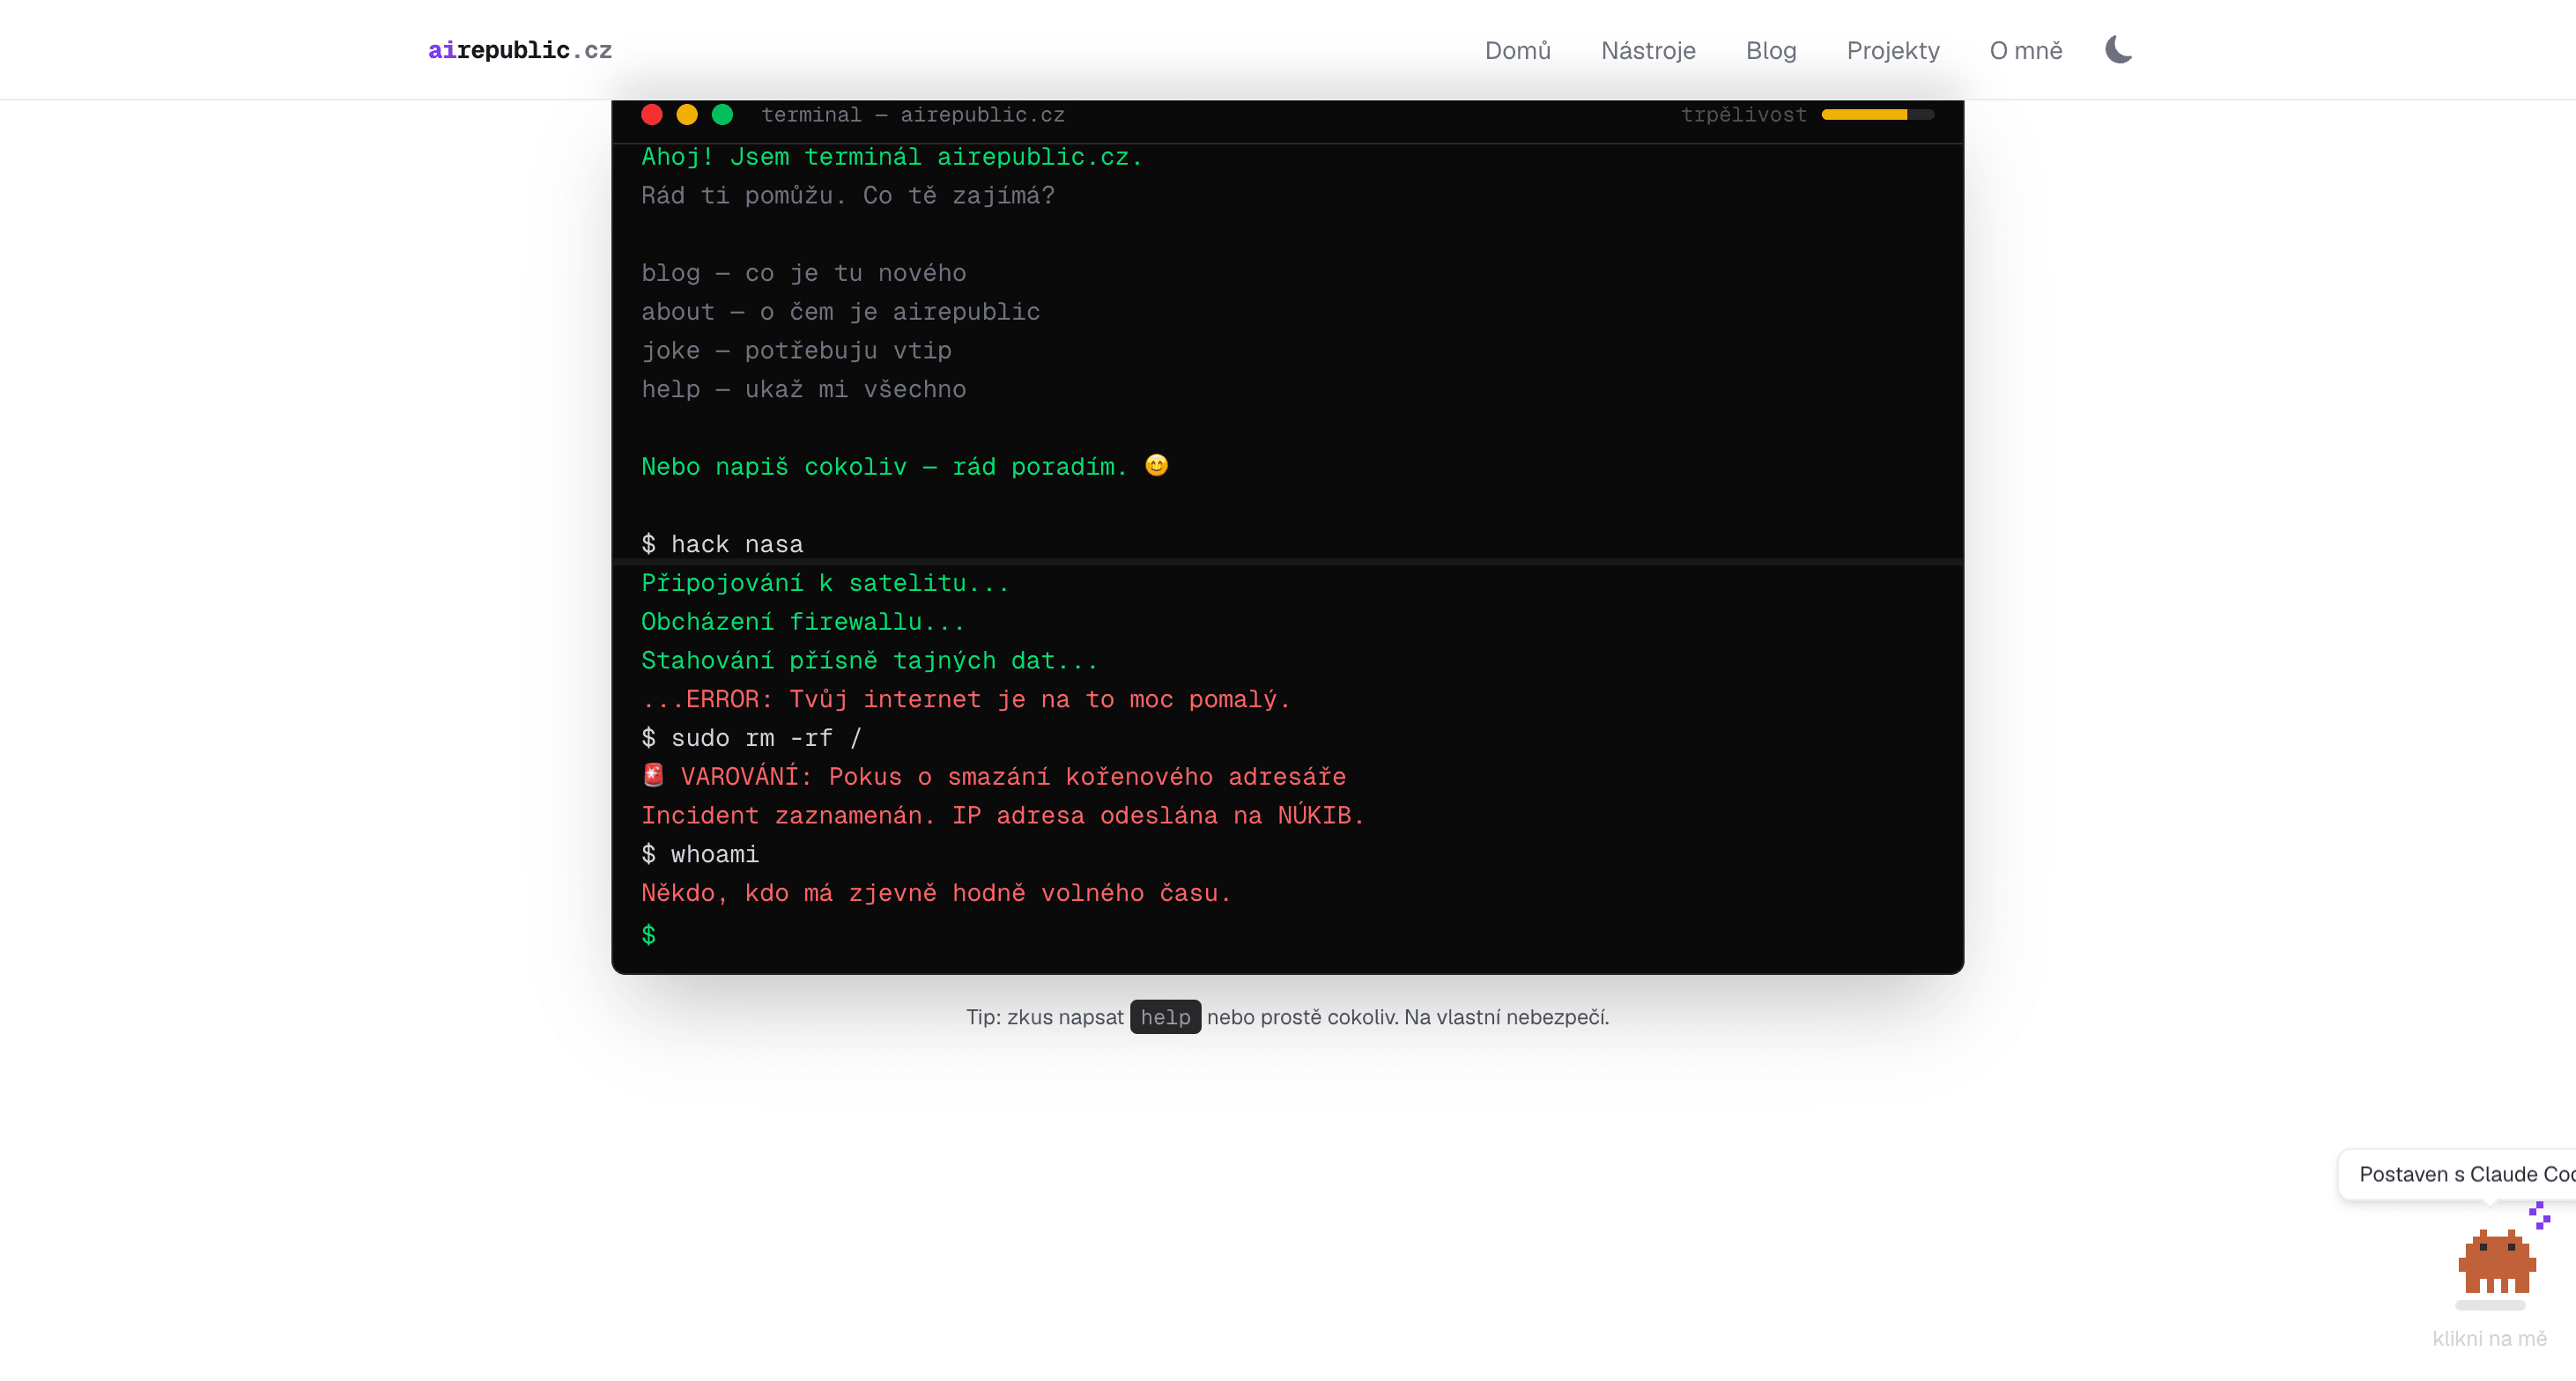Click the yellow terminal minimize dot

point(687,115)
